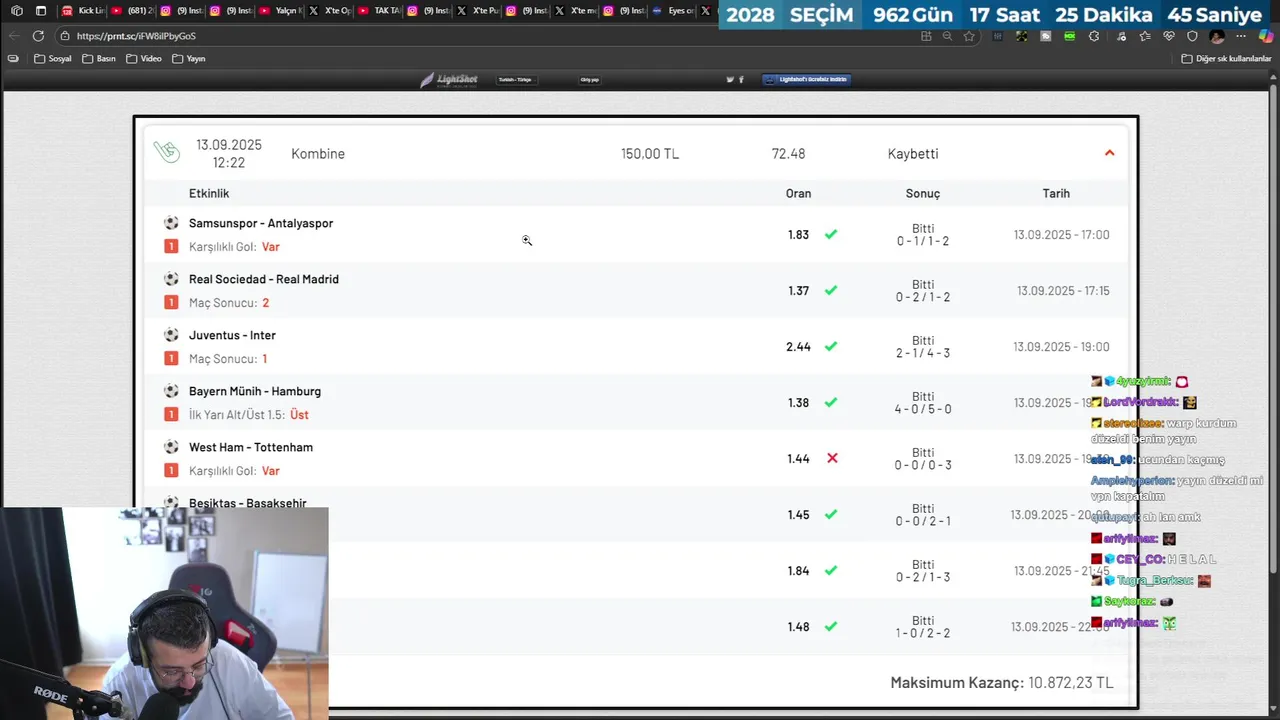Viewport: 1280px width, 720px height.
Task: Click the streamer webcam overlay
Action: (164, 613)
